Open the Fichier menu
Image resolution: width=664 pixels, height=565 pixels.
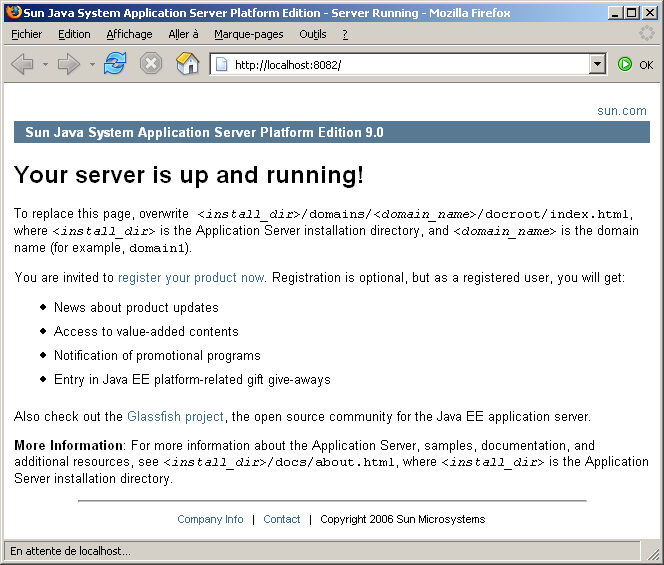(x=26, y=34)
